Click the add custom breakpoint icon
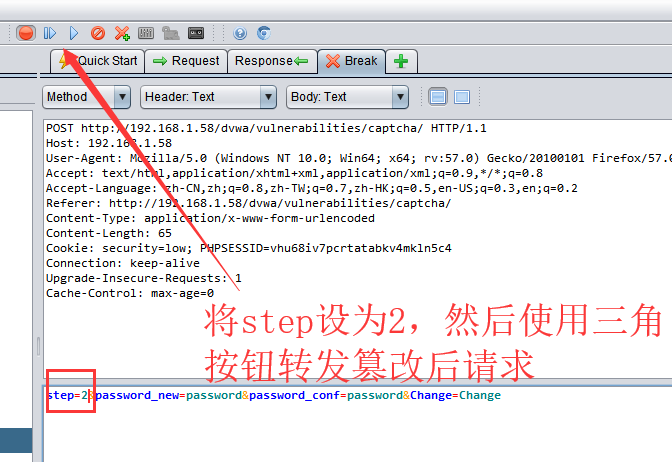Viewport: 672px width, 462px height. tap(122, 33)
